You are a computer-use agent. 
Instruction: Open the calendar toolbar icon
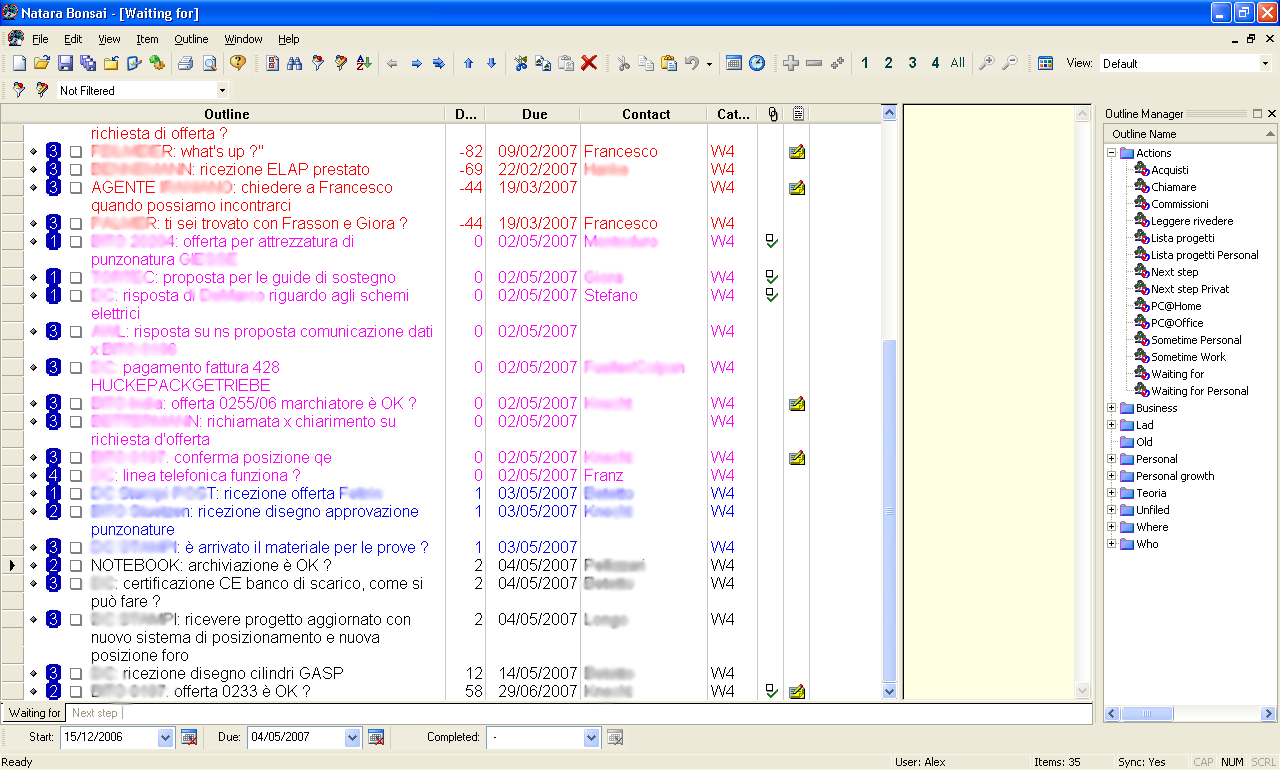734,63
